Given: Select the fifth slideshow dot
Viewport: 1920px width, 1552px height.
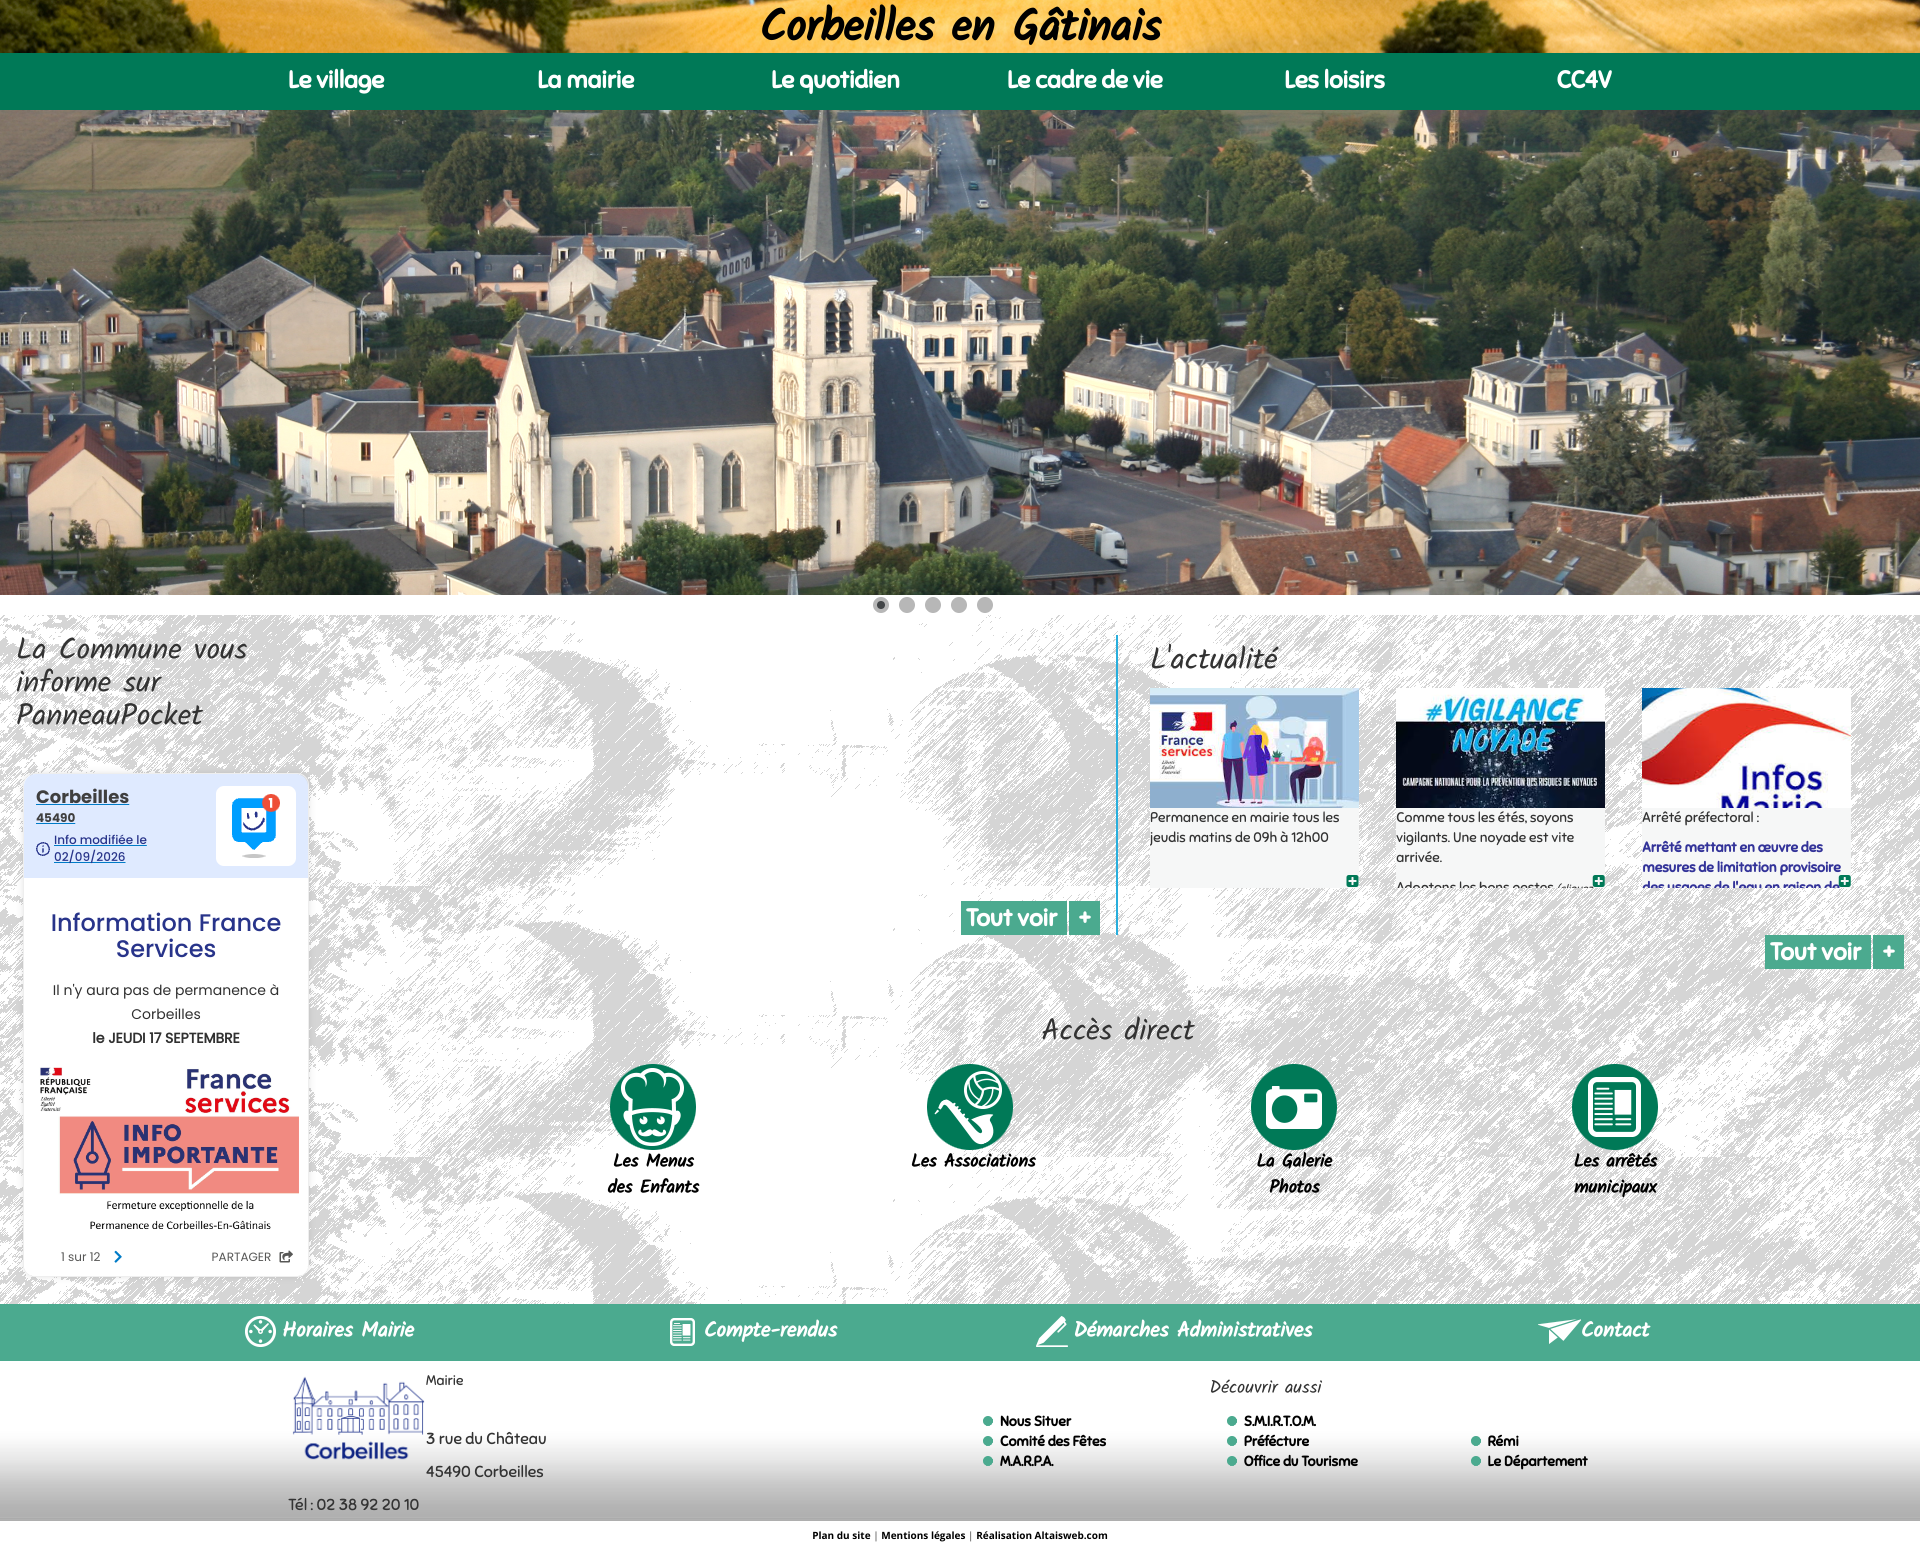Looking at the screenshot, I should click(x=985, y=605).
